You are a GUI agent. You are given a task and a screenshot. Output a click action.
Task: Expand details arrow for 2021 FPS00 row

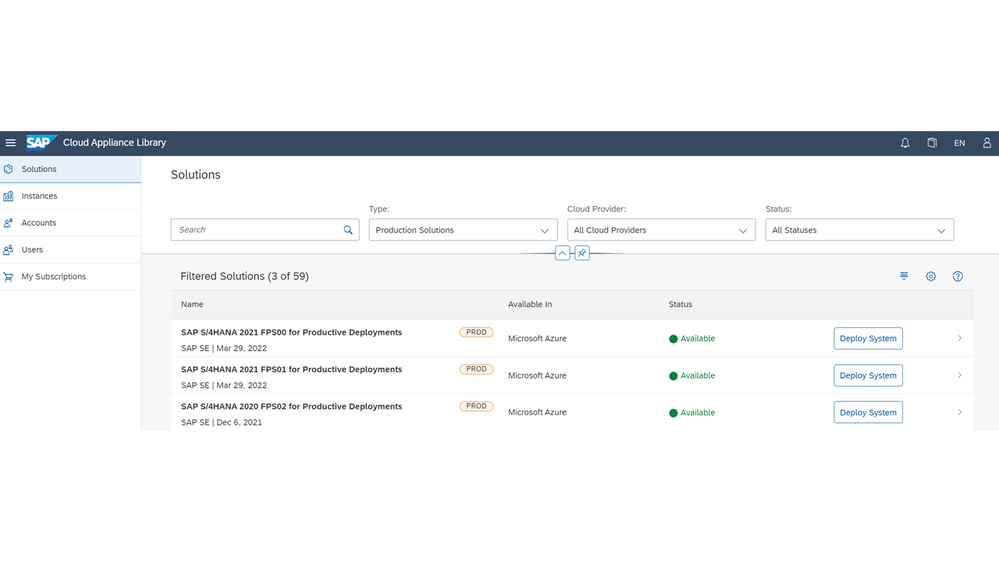click(x=959, y=338)
